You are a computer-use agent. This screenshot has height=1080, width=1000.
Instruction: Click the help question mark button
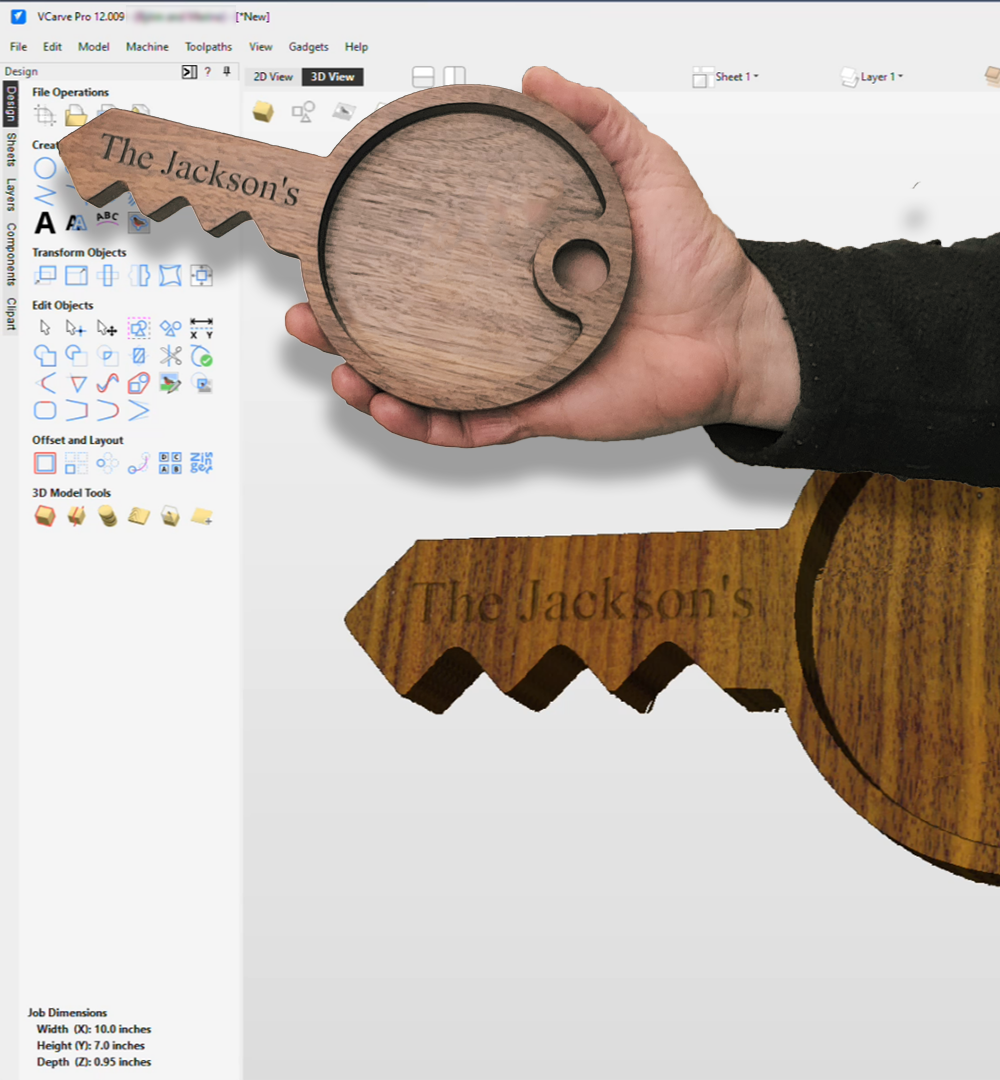click(x=207, y=71)
